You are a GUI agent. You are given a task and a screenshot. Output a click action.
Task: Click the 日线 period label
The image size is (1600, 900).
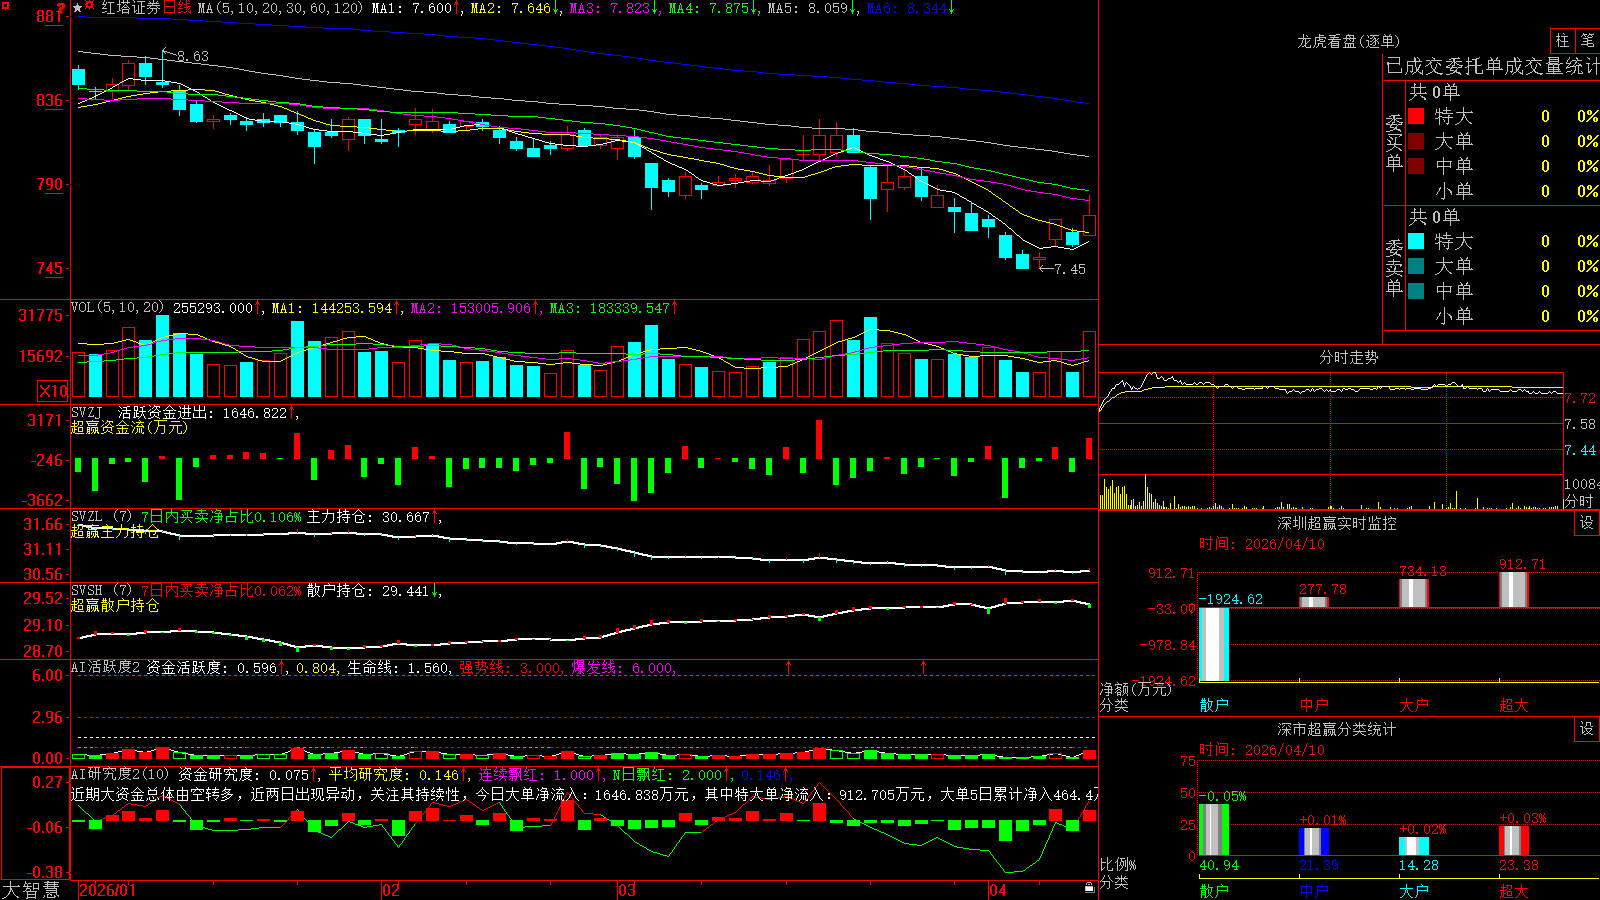pyautogui.click(x=177, y=8)
